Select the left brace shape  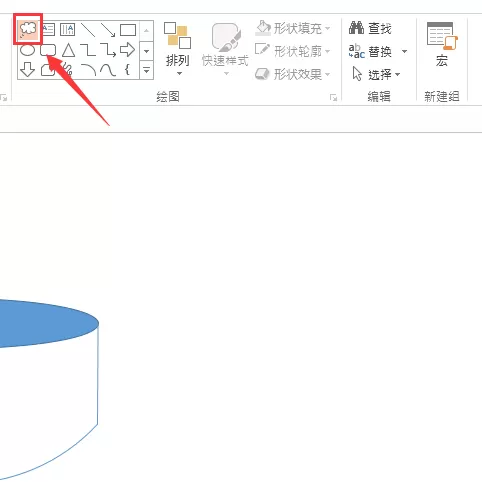click(127, 70)
